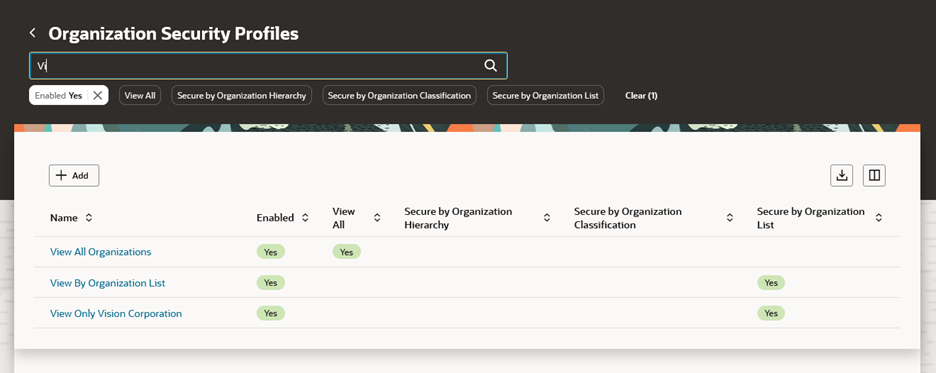
Task: Sort by the Enabled column
Action: coord(305,218)
